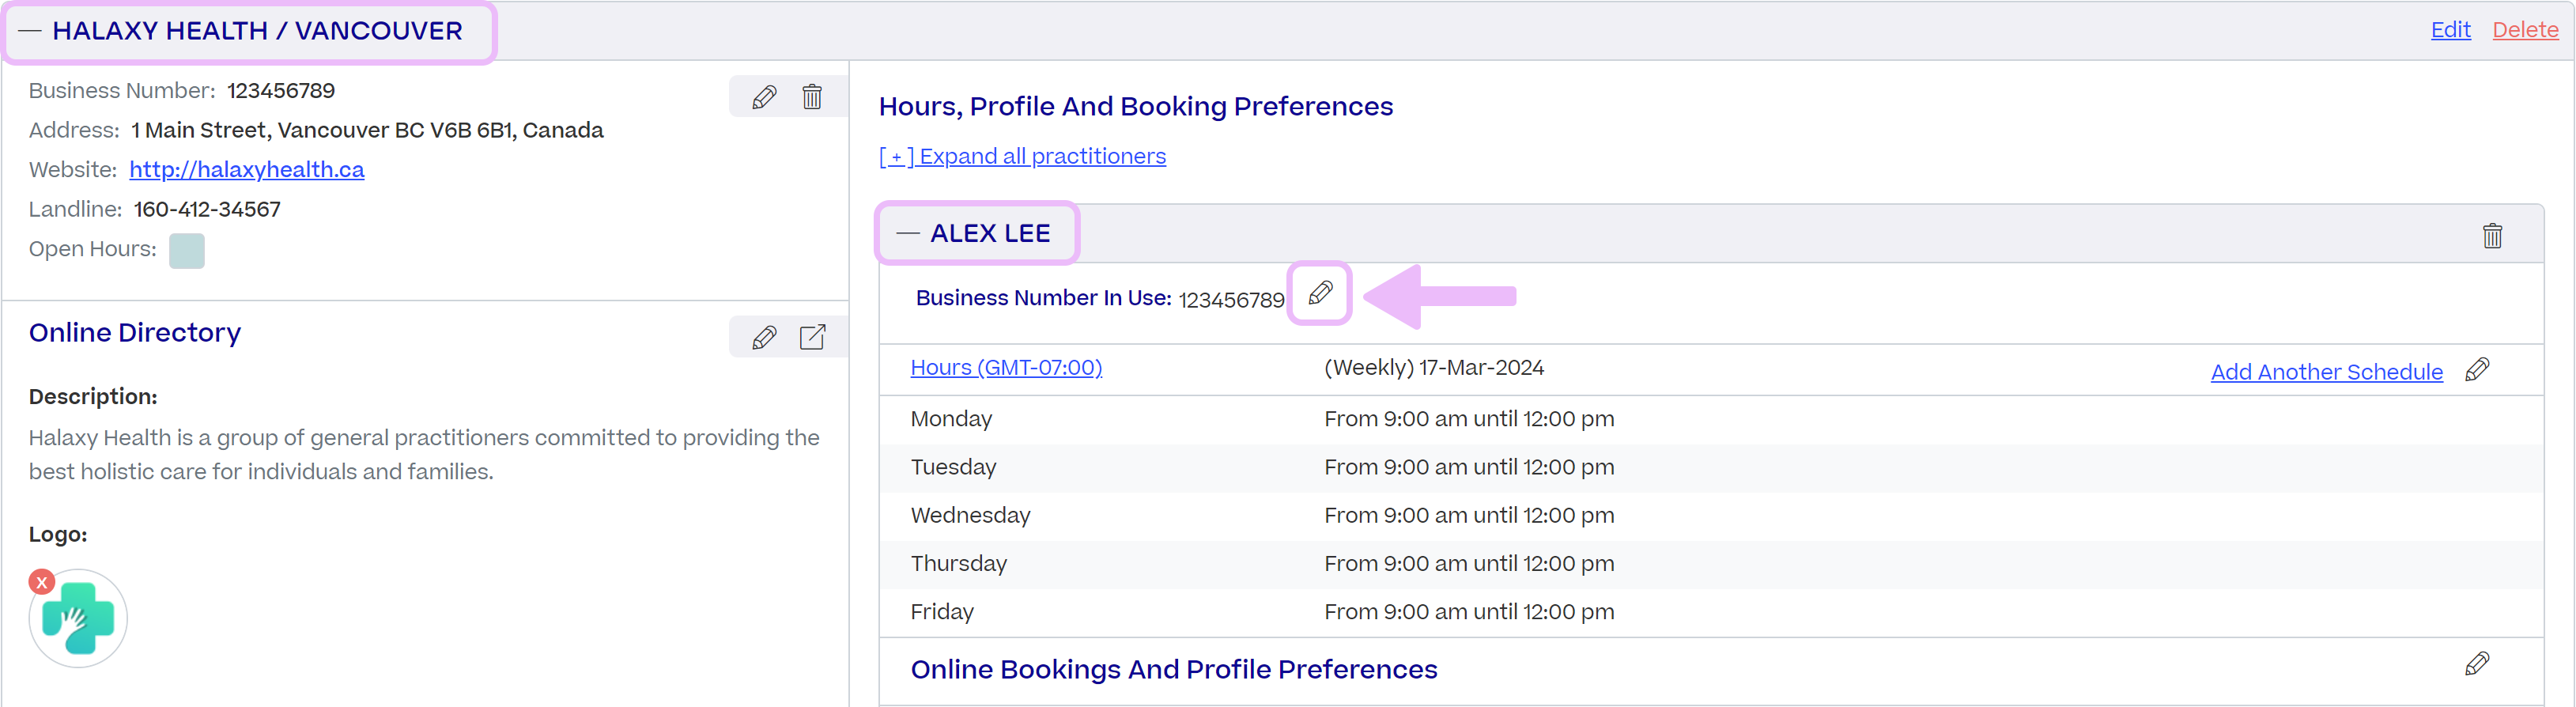Screen dimensions: 2576x707
Task: Edit the Online Directory with pencil icon
Action: coord(764,338)
